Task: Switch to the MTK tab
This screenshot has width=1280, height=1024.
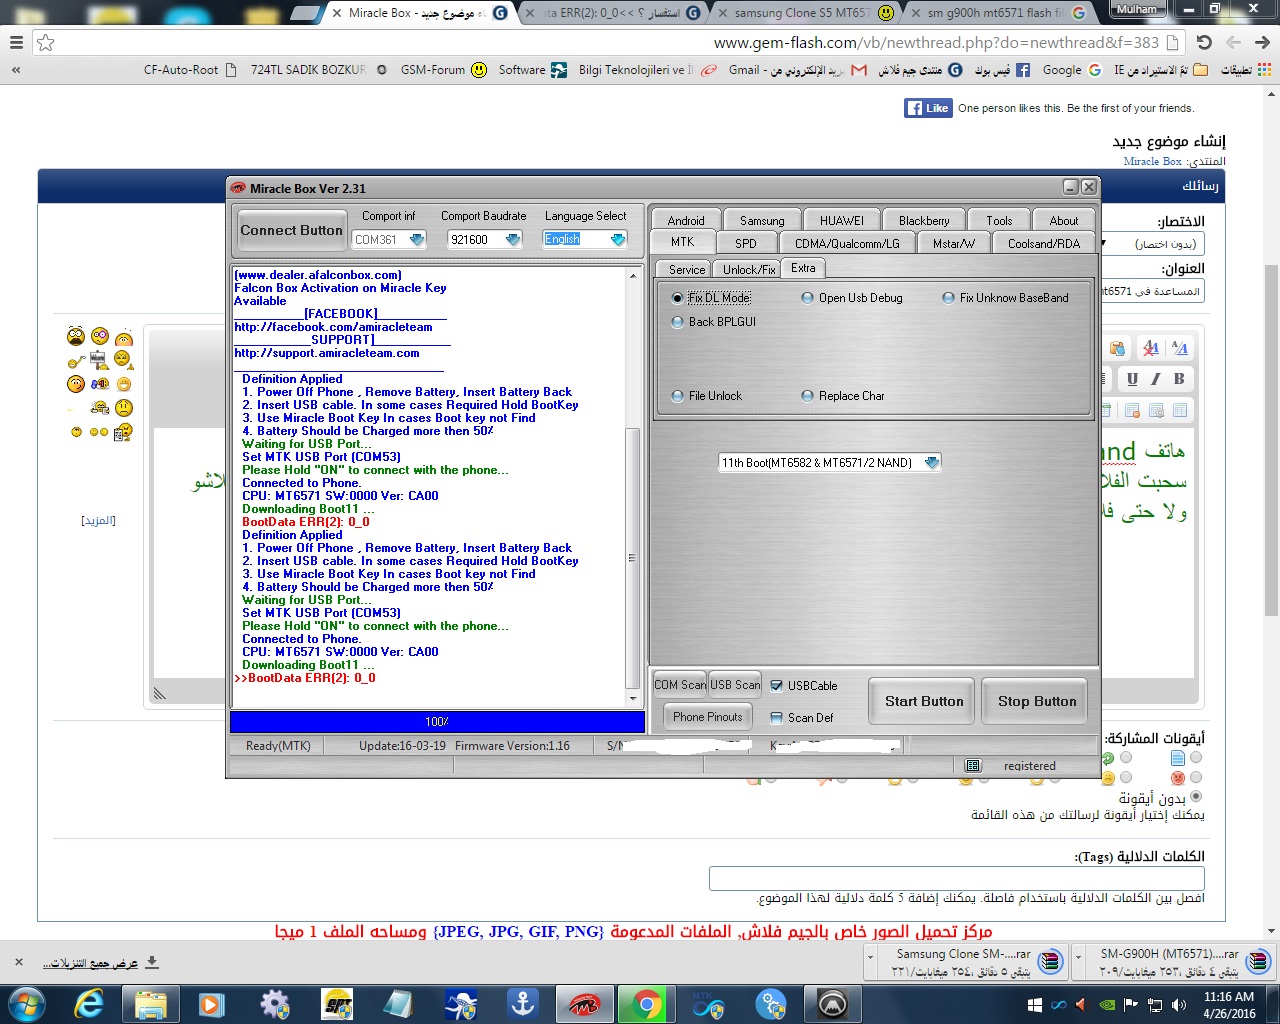Action: [683, 242]
